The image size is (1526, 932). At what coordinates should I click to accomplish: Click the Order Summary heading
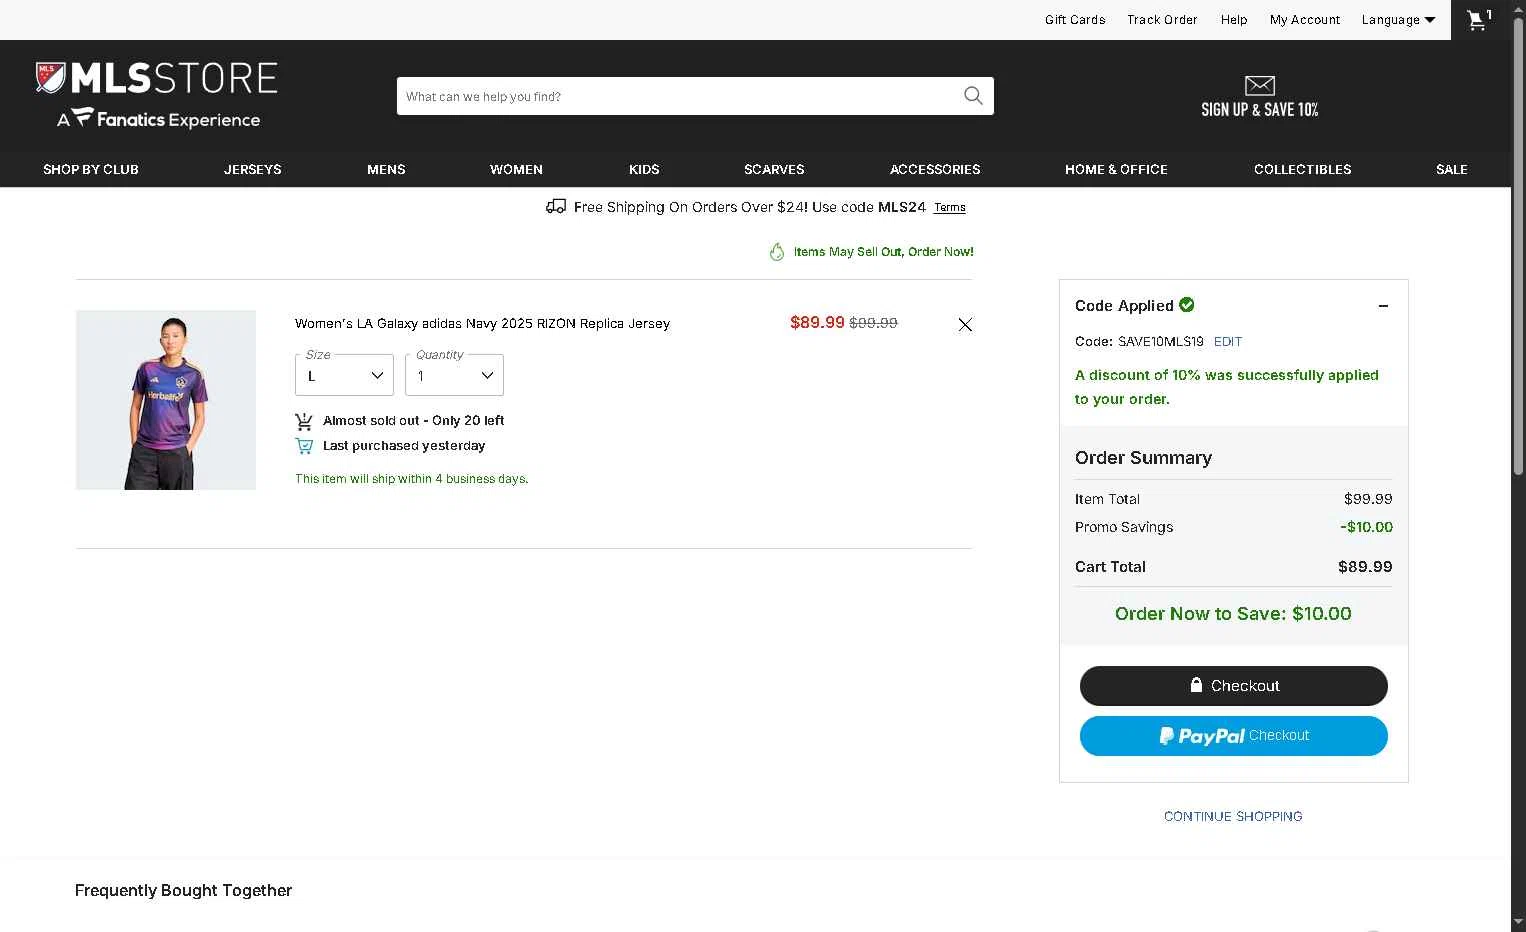(1143, 458)
